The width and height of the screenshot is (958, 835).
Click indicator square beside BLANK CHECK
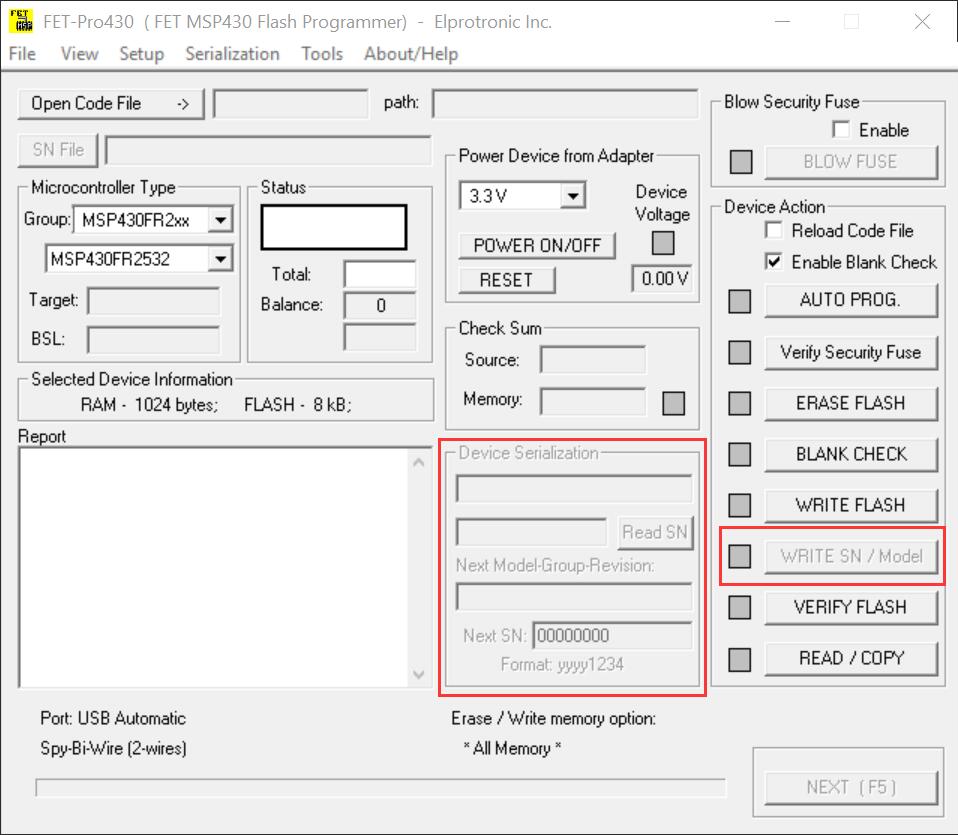click(739, 454)
